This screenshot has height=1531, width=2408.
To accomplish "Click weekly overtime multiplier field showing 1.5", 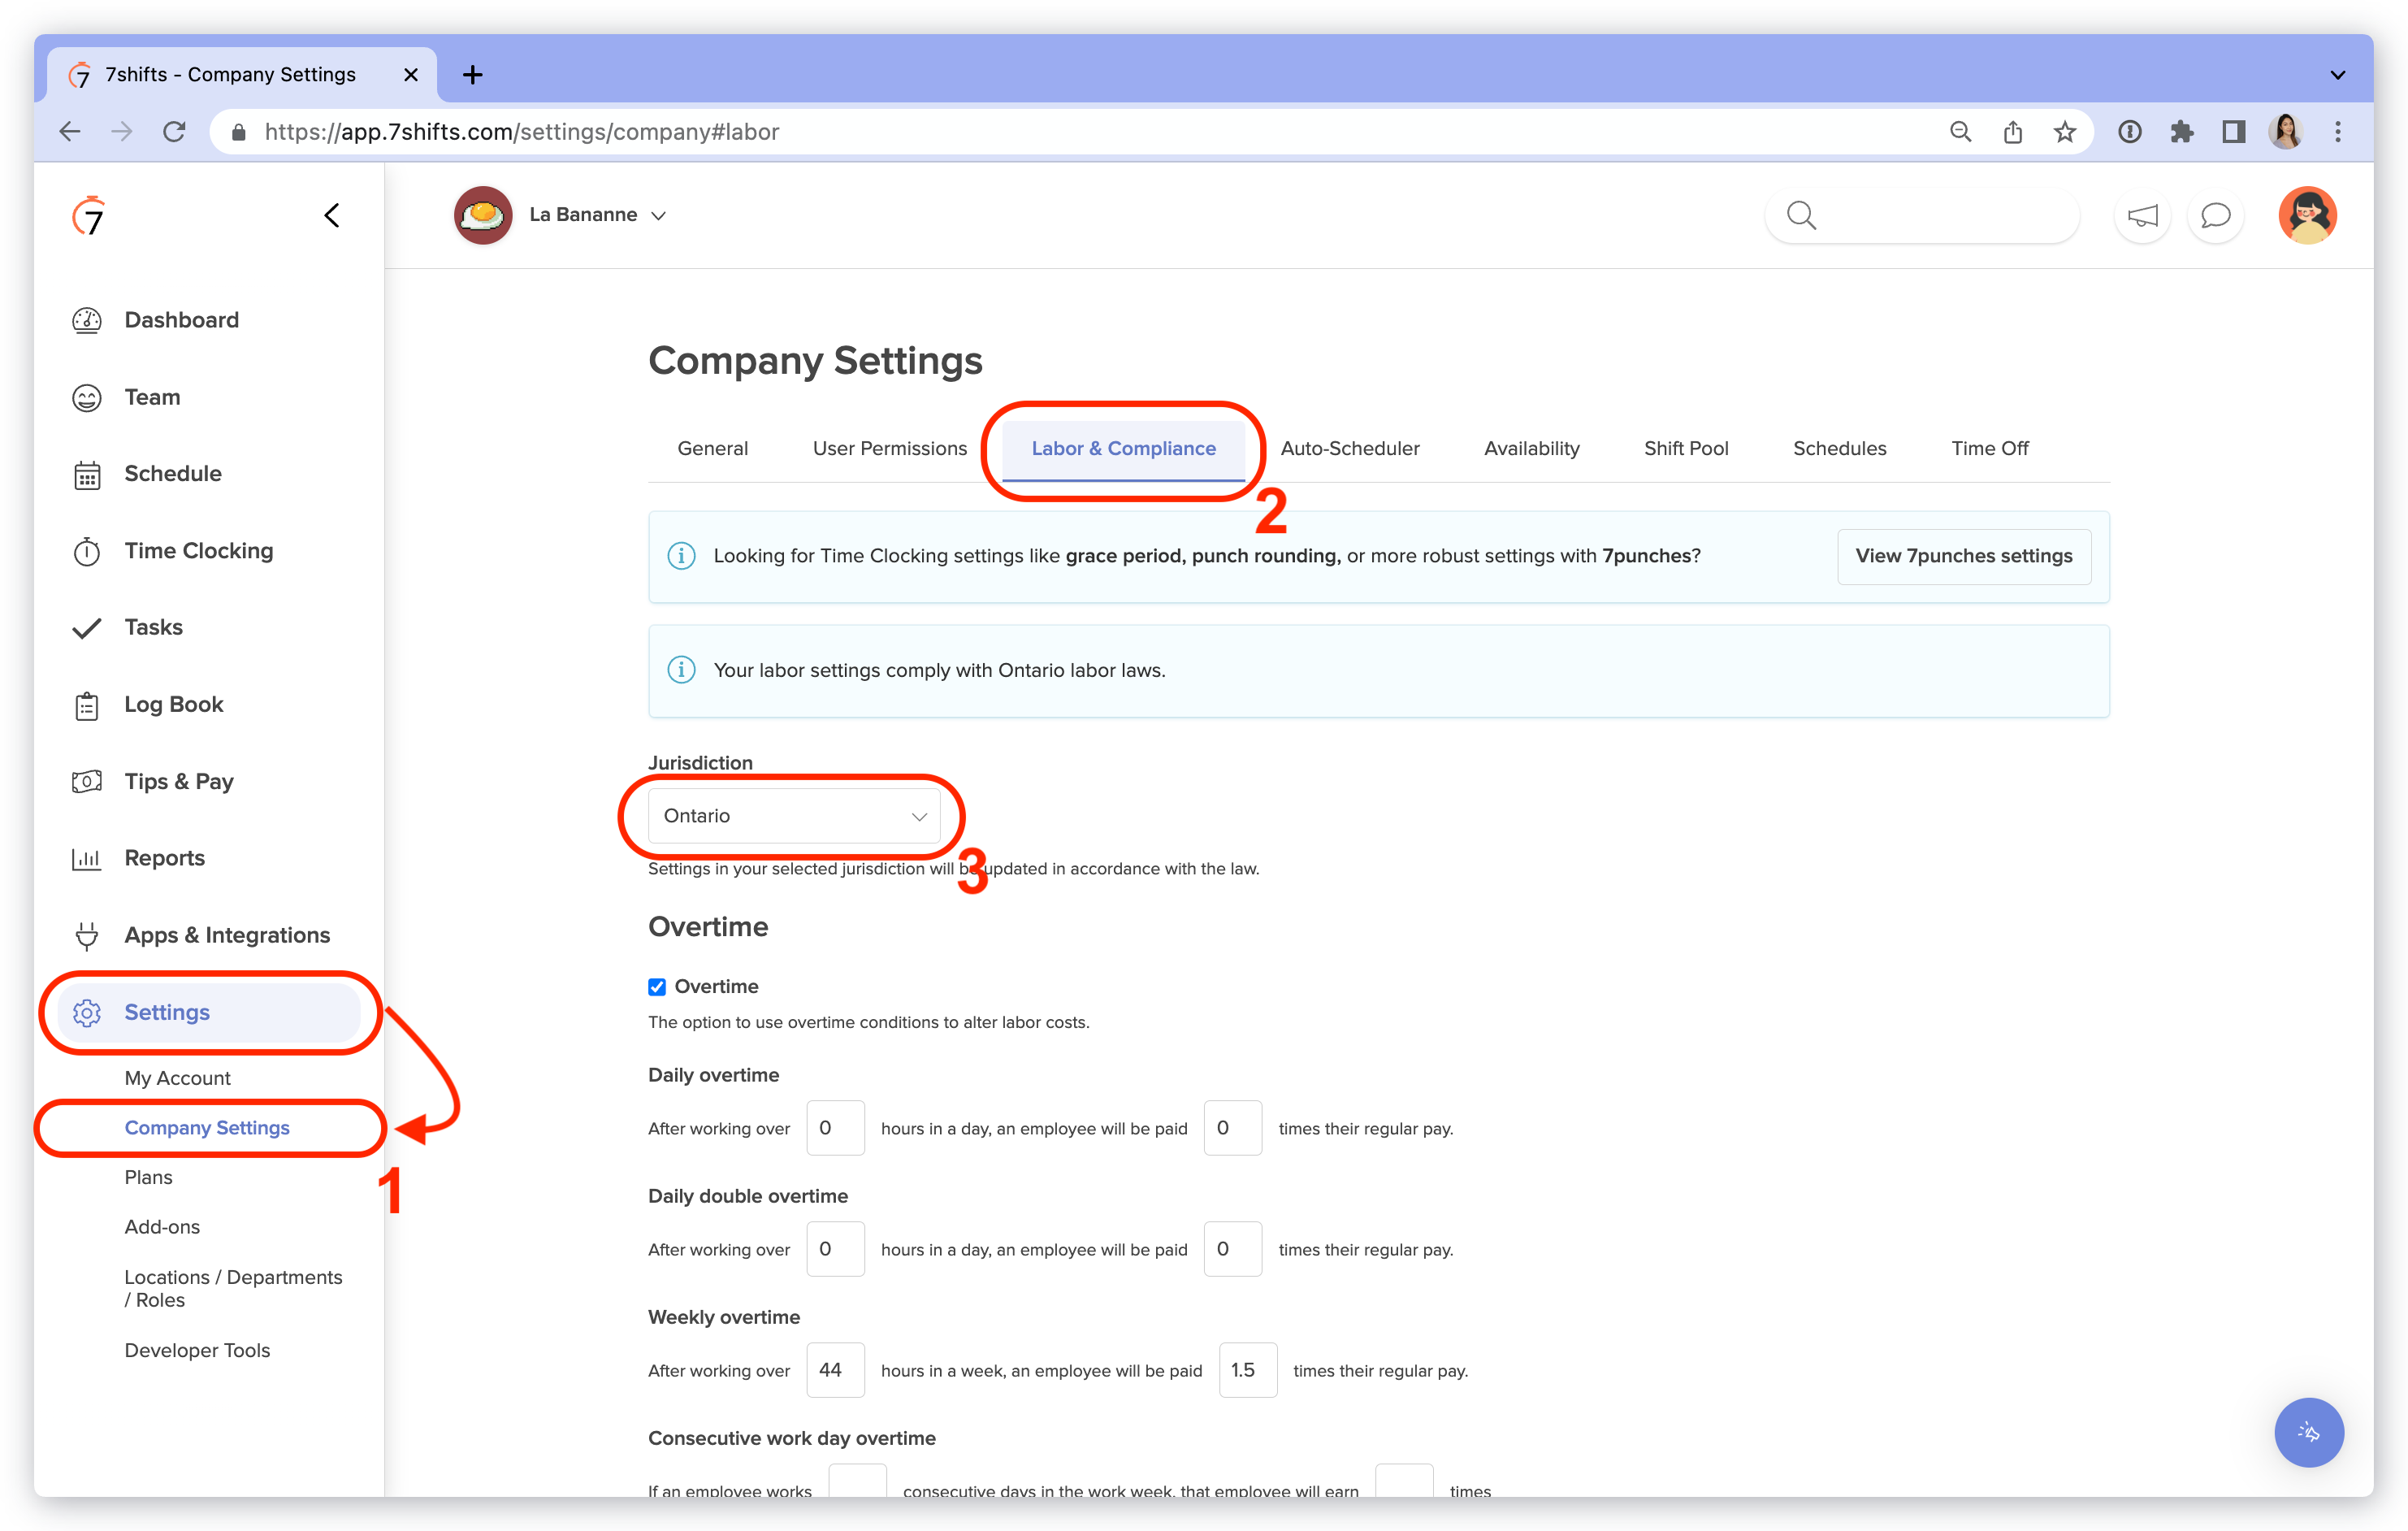I will [x=1247, y=1370].
